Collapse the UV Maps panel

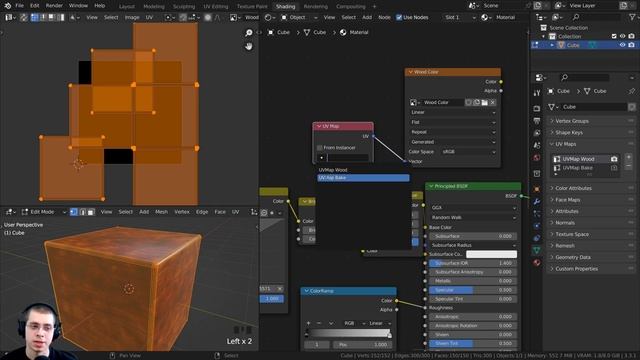pos(590,144)
